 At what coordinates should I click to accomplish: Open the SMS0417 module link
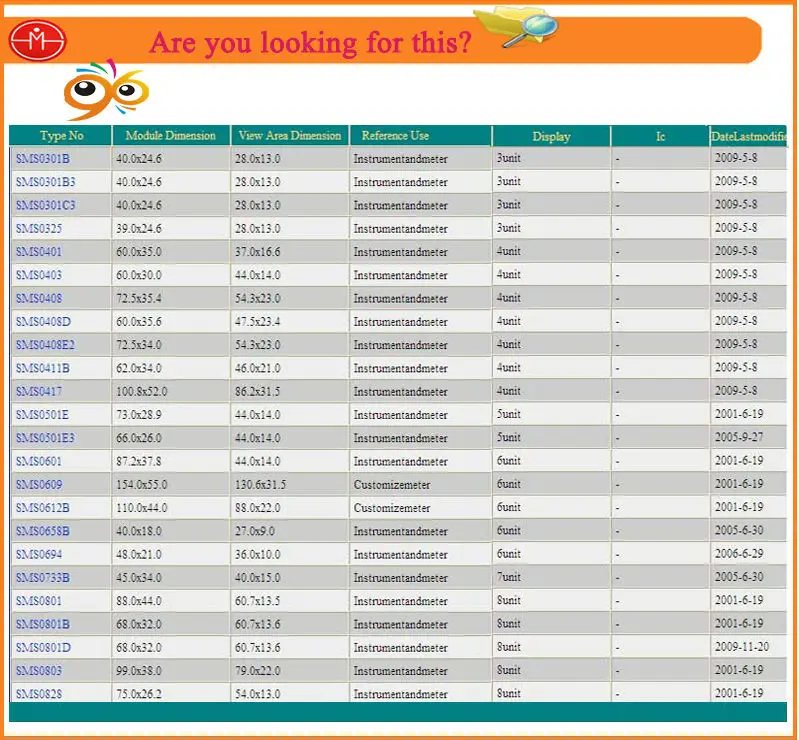38,392
